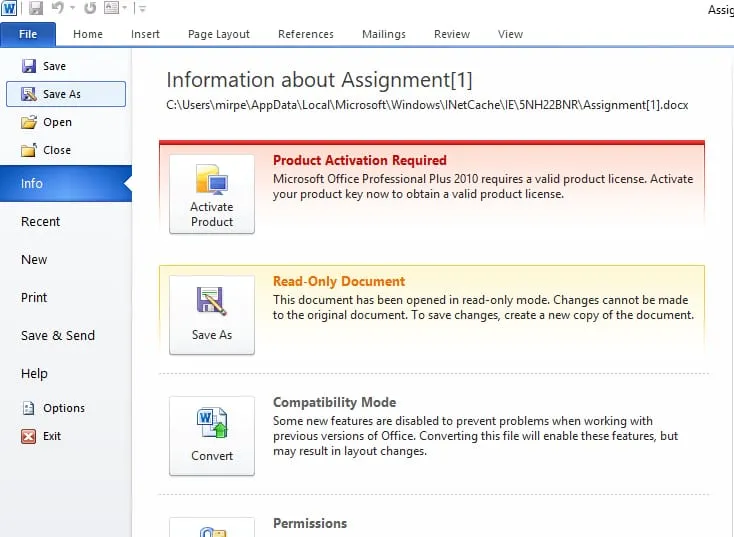Select Info in the backstage menu

(66, 184)
